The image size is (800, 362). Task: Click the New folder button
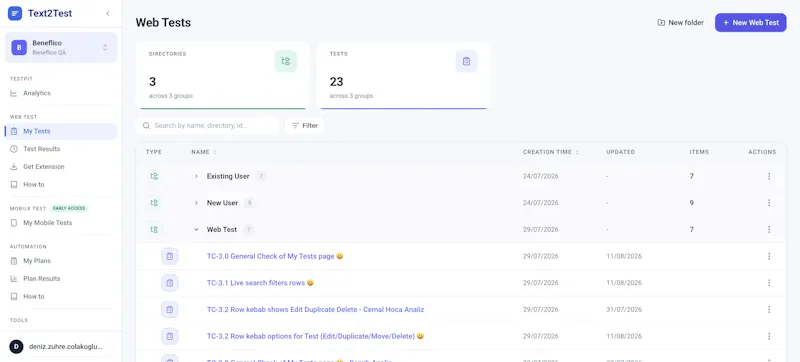681,22
